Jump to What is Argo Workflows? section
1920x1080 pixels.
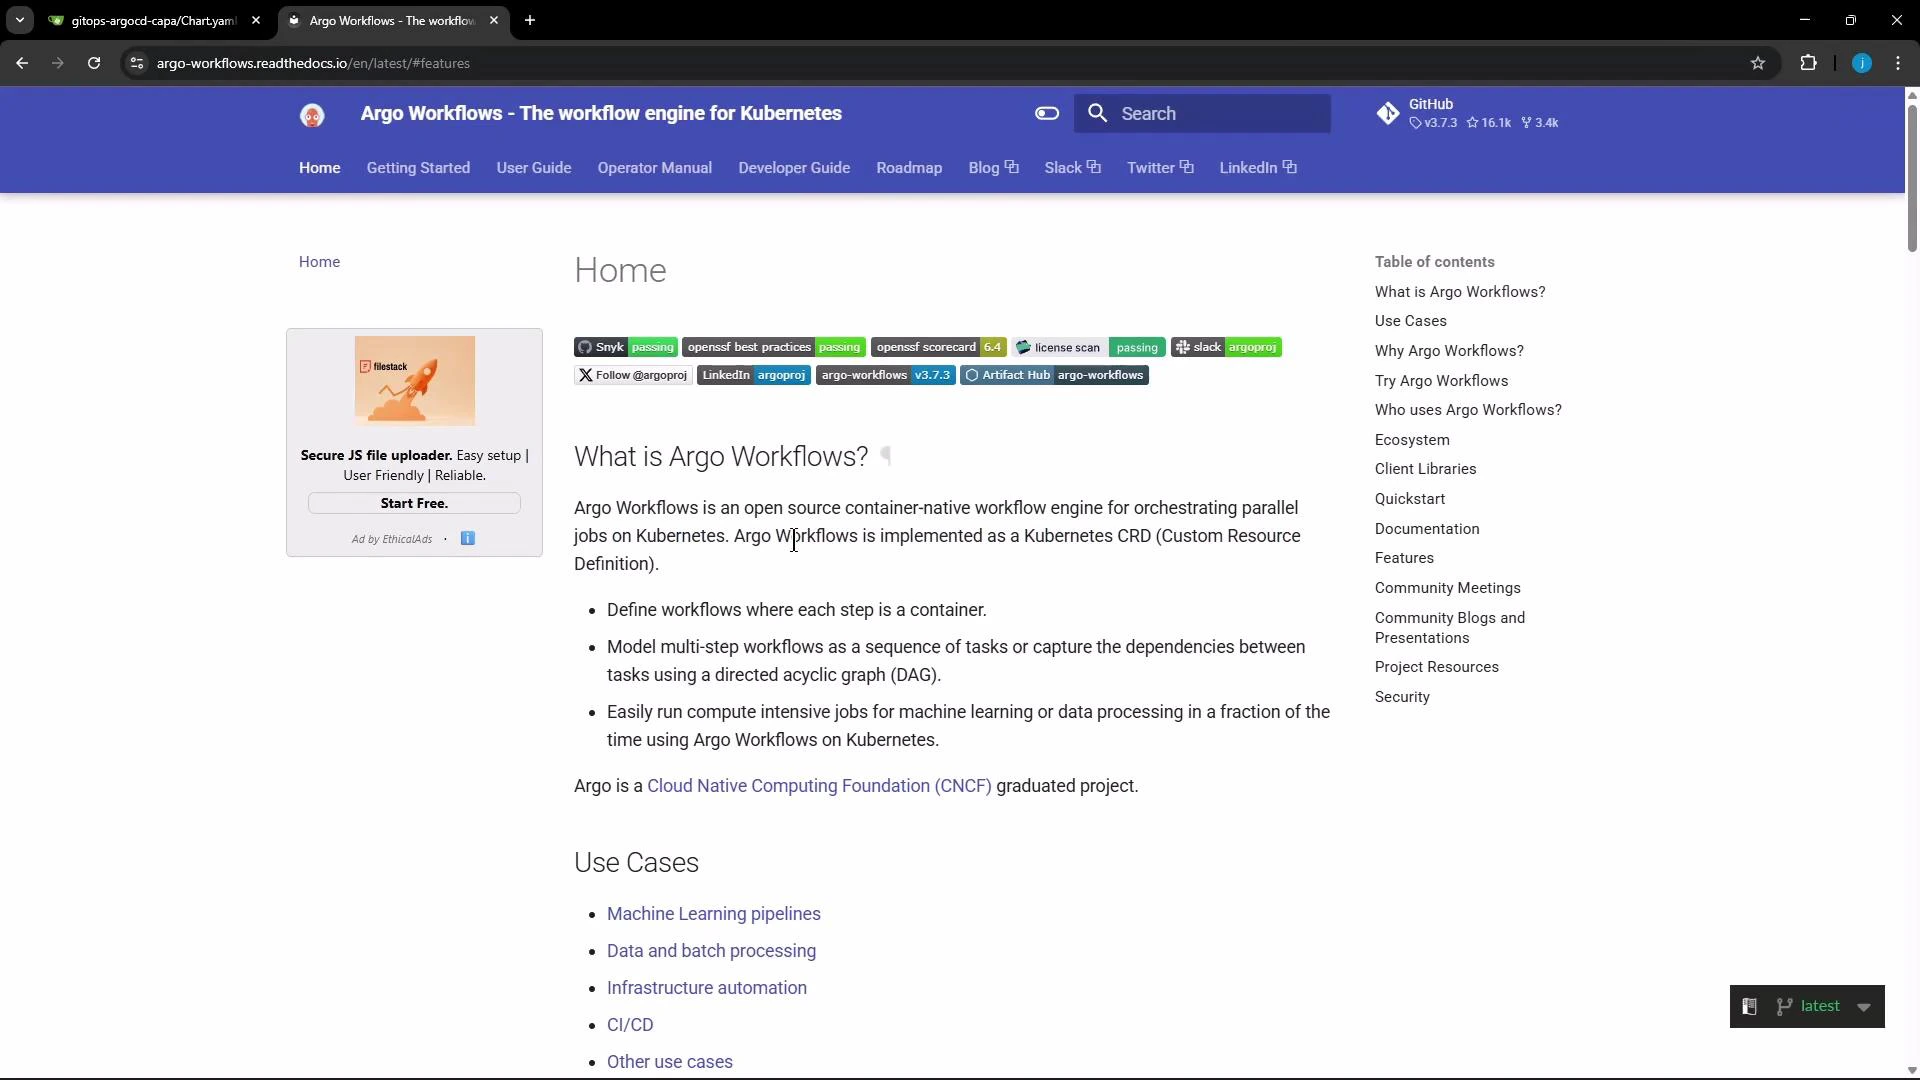[1460, 292]
